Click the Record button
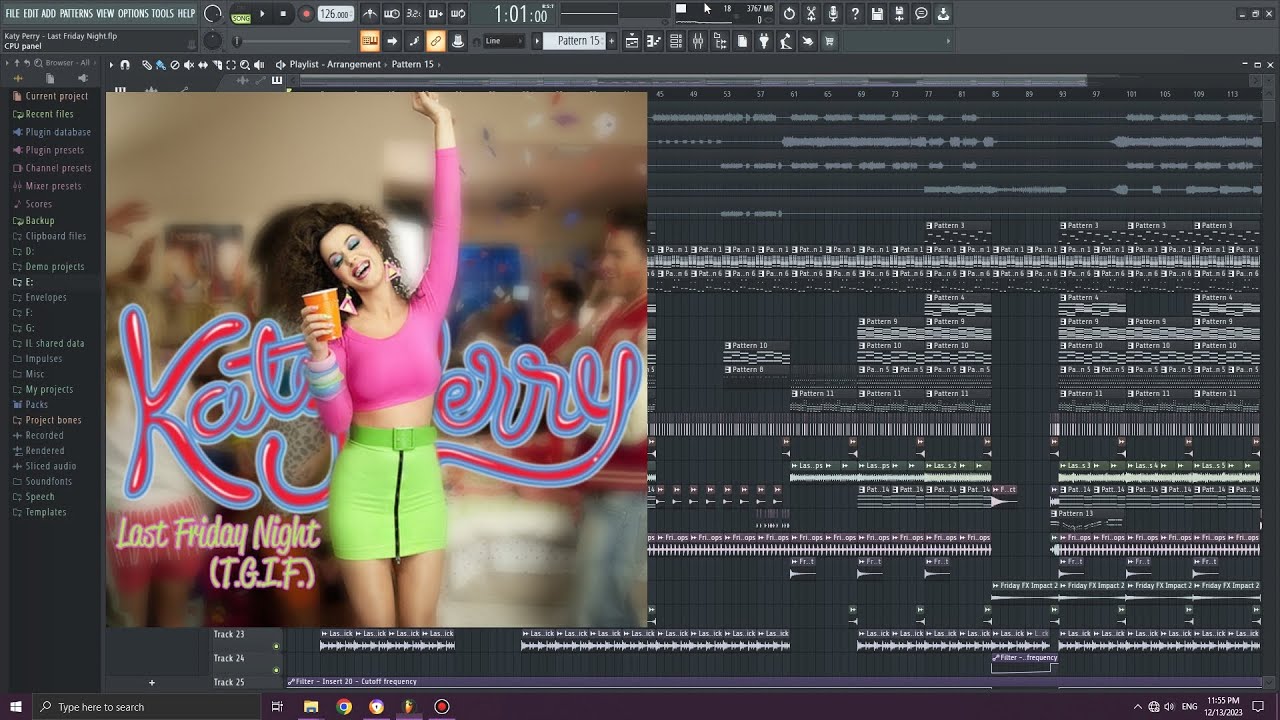Viewport: 1280px width, 720px height. click(x=306, y=14)
